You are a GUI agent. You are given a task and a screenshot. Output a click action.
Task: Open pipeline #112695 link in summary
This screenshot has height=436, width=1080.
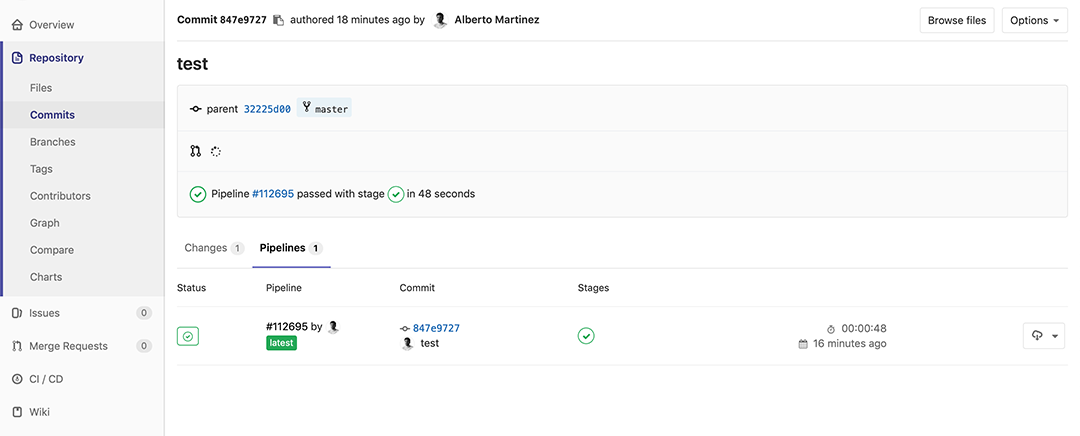(273, 194)
